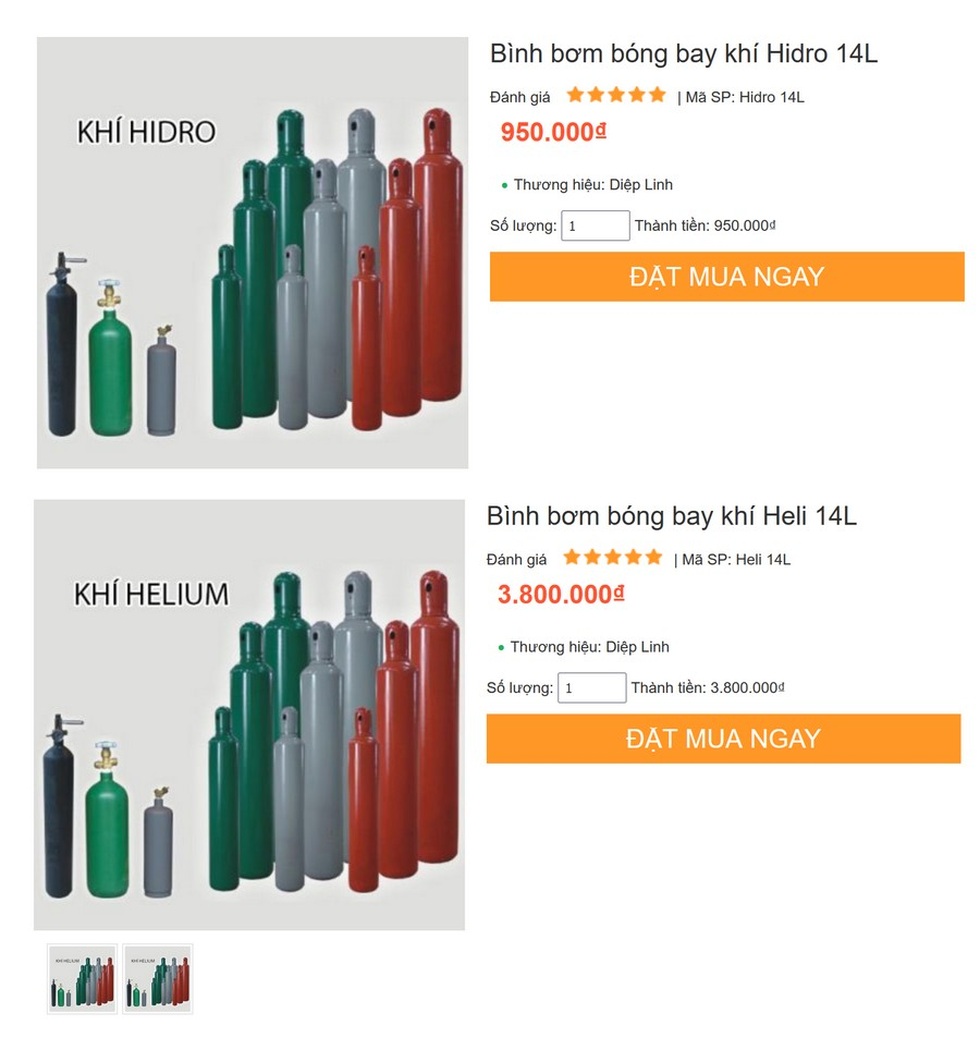Click the quantity field for Heli 14L

[591, 687]
